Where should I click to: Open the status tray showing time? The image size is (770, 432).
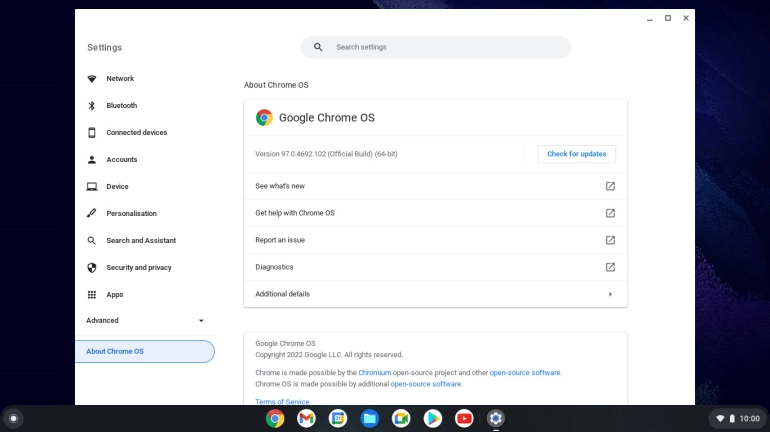(x=739, y=418)
